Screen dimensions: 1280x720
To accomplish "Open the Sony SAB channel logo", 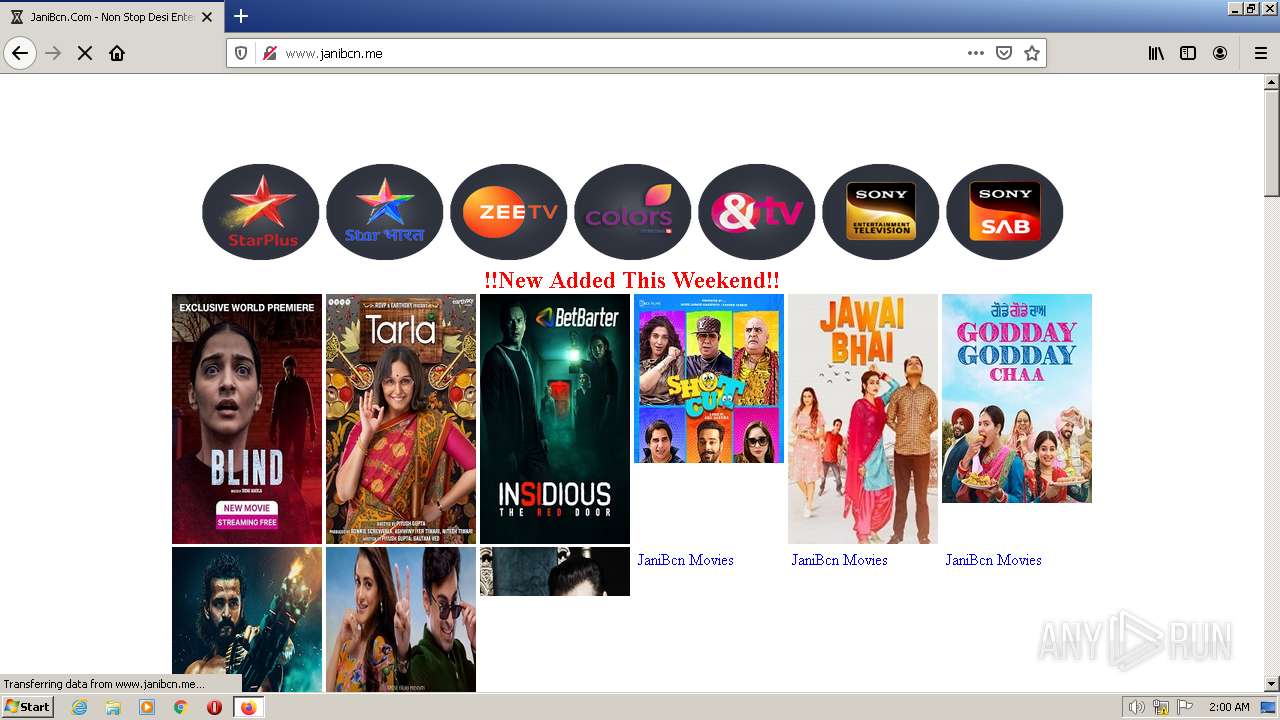I will tap(1005, 212).
